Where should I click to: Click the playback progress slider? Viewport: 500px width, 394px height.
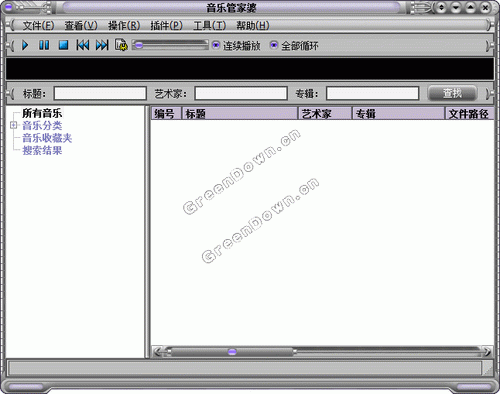(x=170, y=45)
